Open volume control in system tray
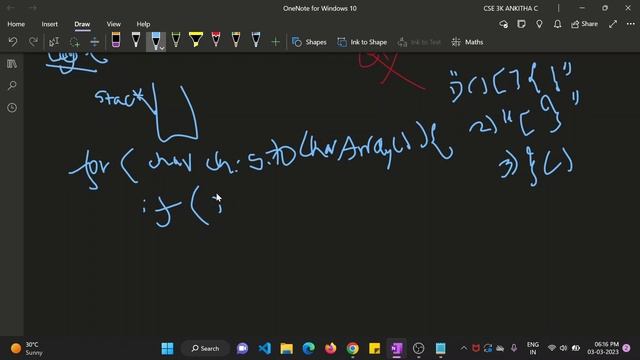Image resolution: width=640 pixels, height=360 pixels. pos(563,348)
